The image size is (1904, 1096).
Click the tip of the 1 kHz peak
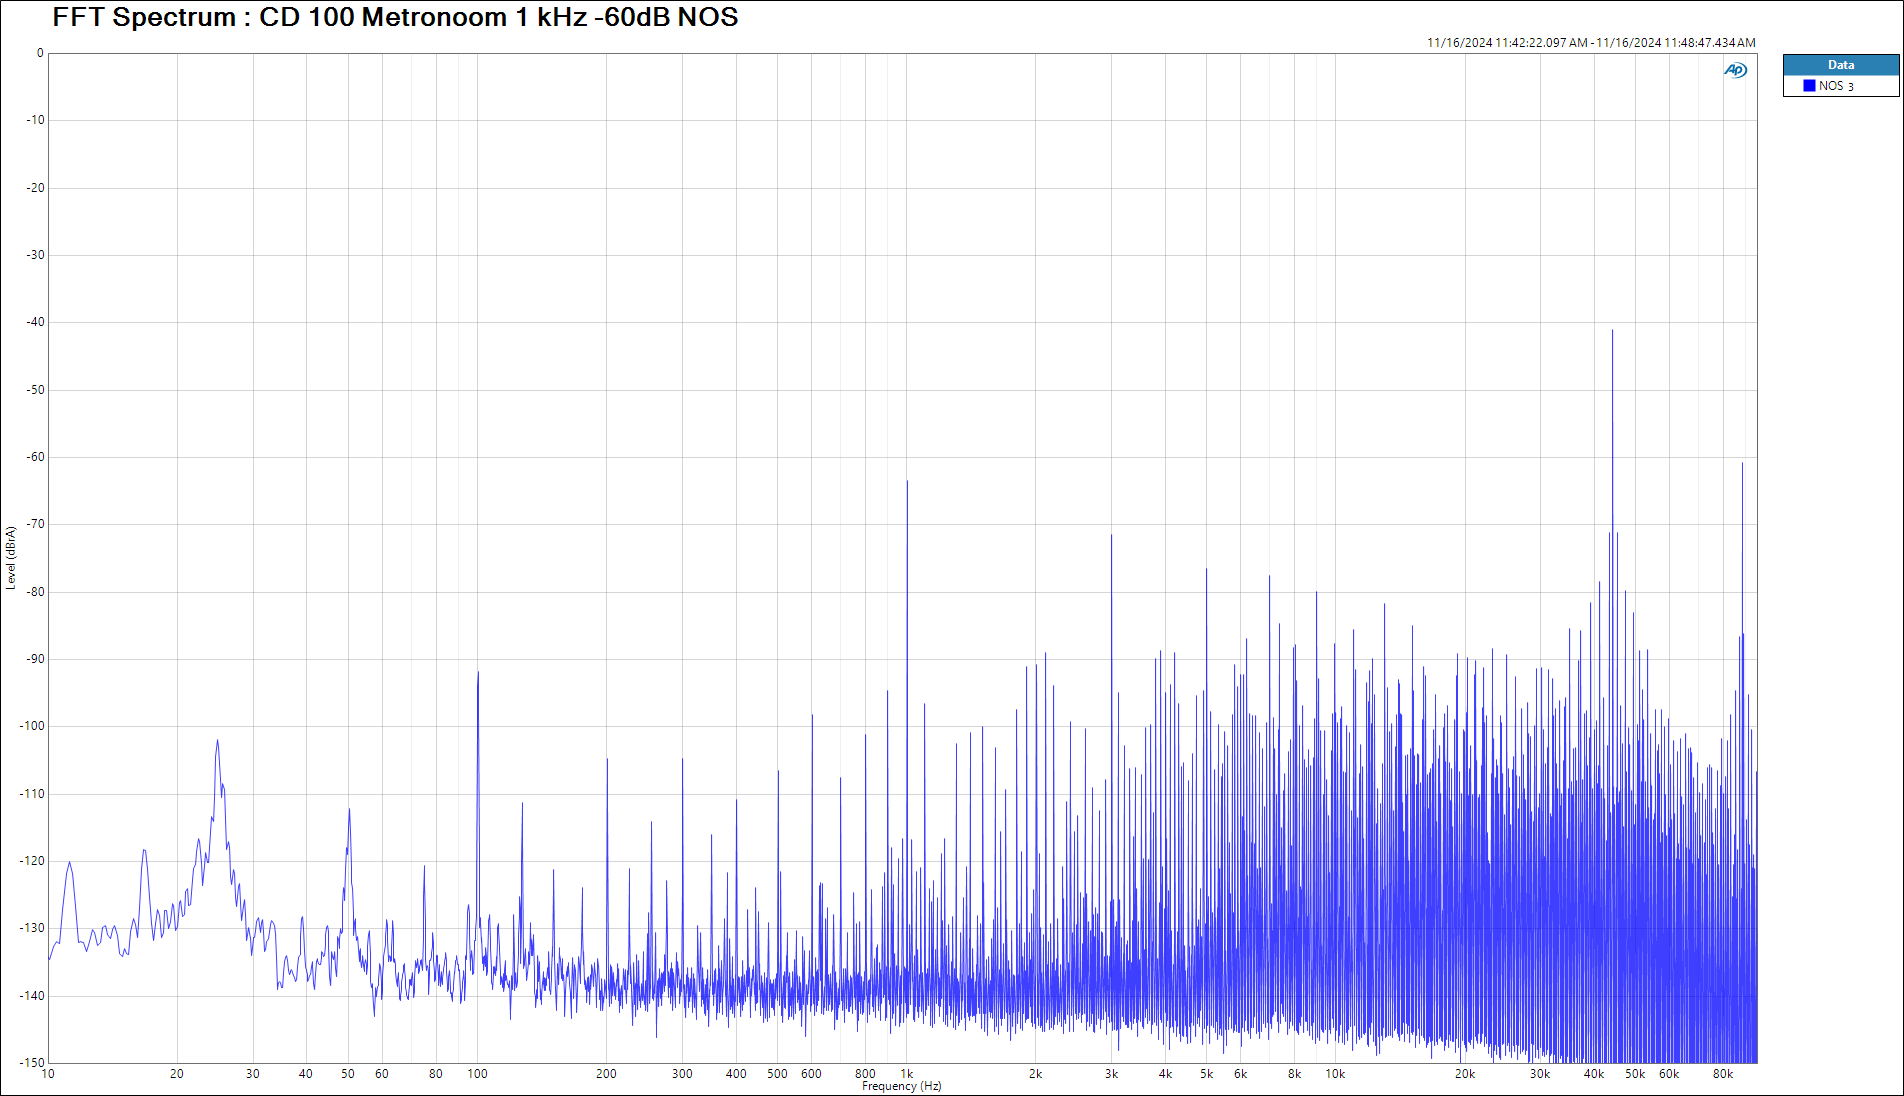coord(907,482)
